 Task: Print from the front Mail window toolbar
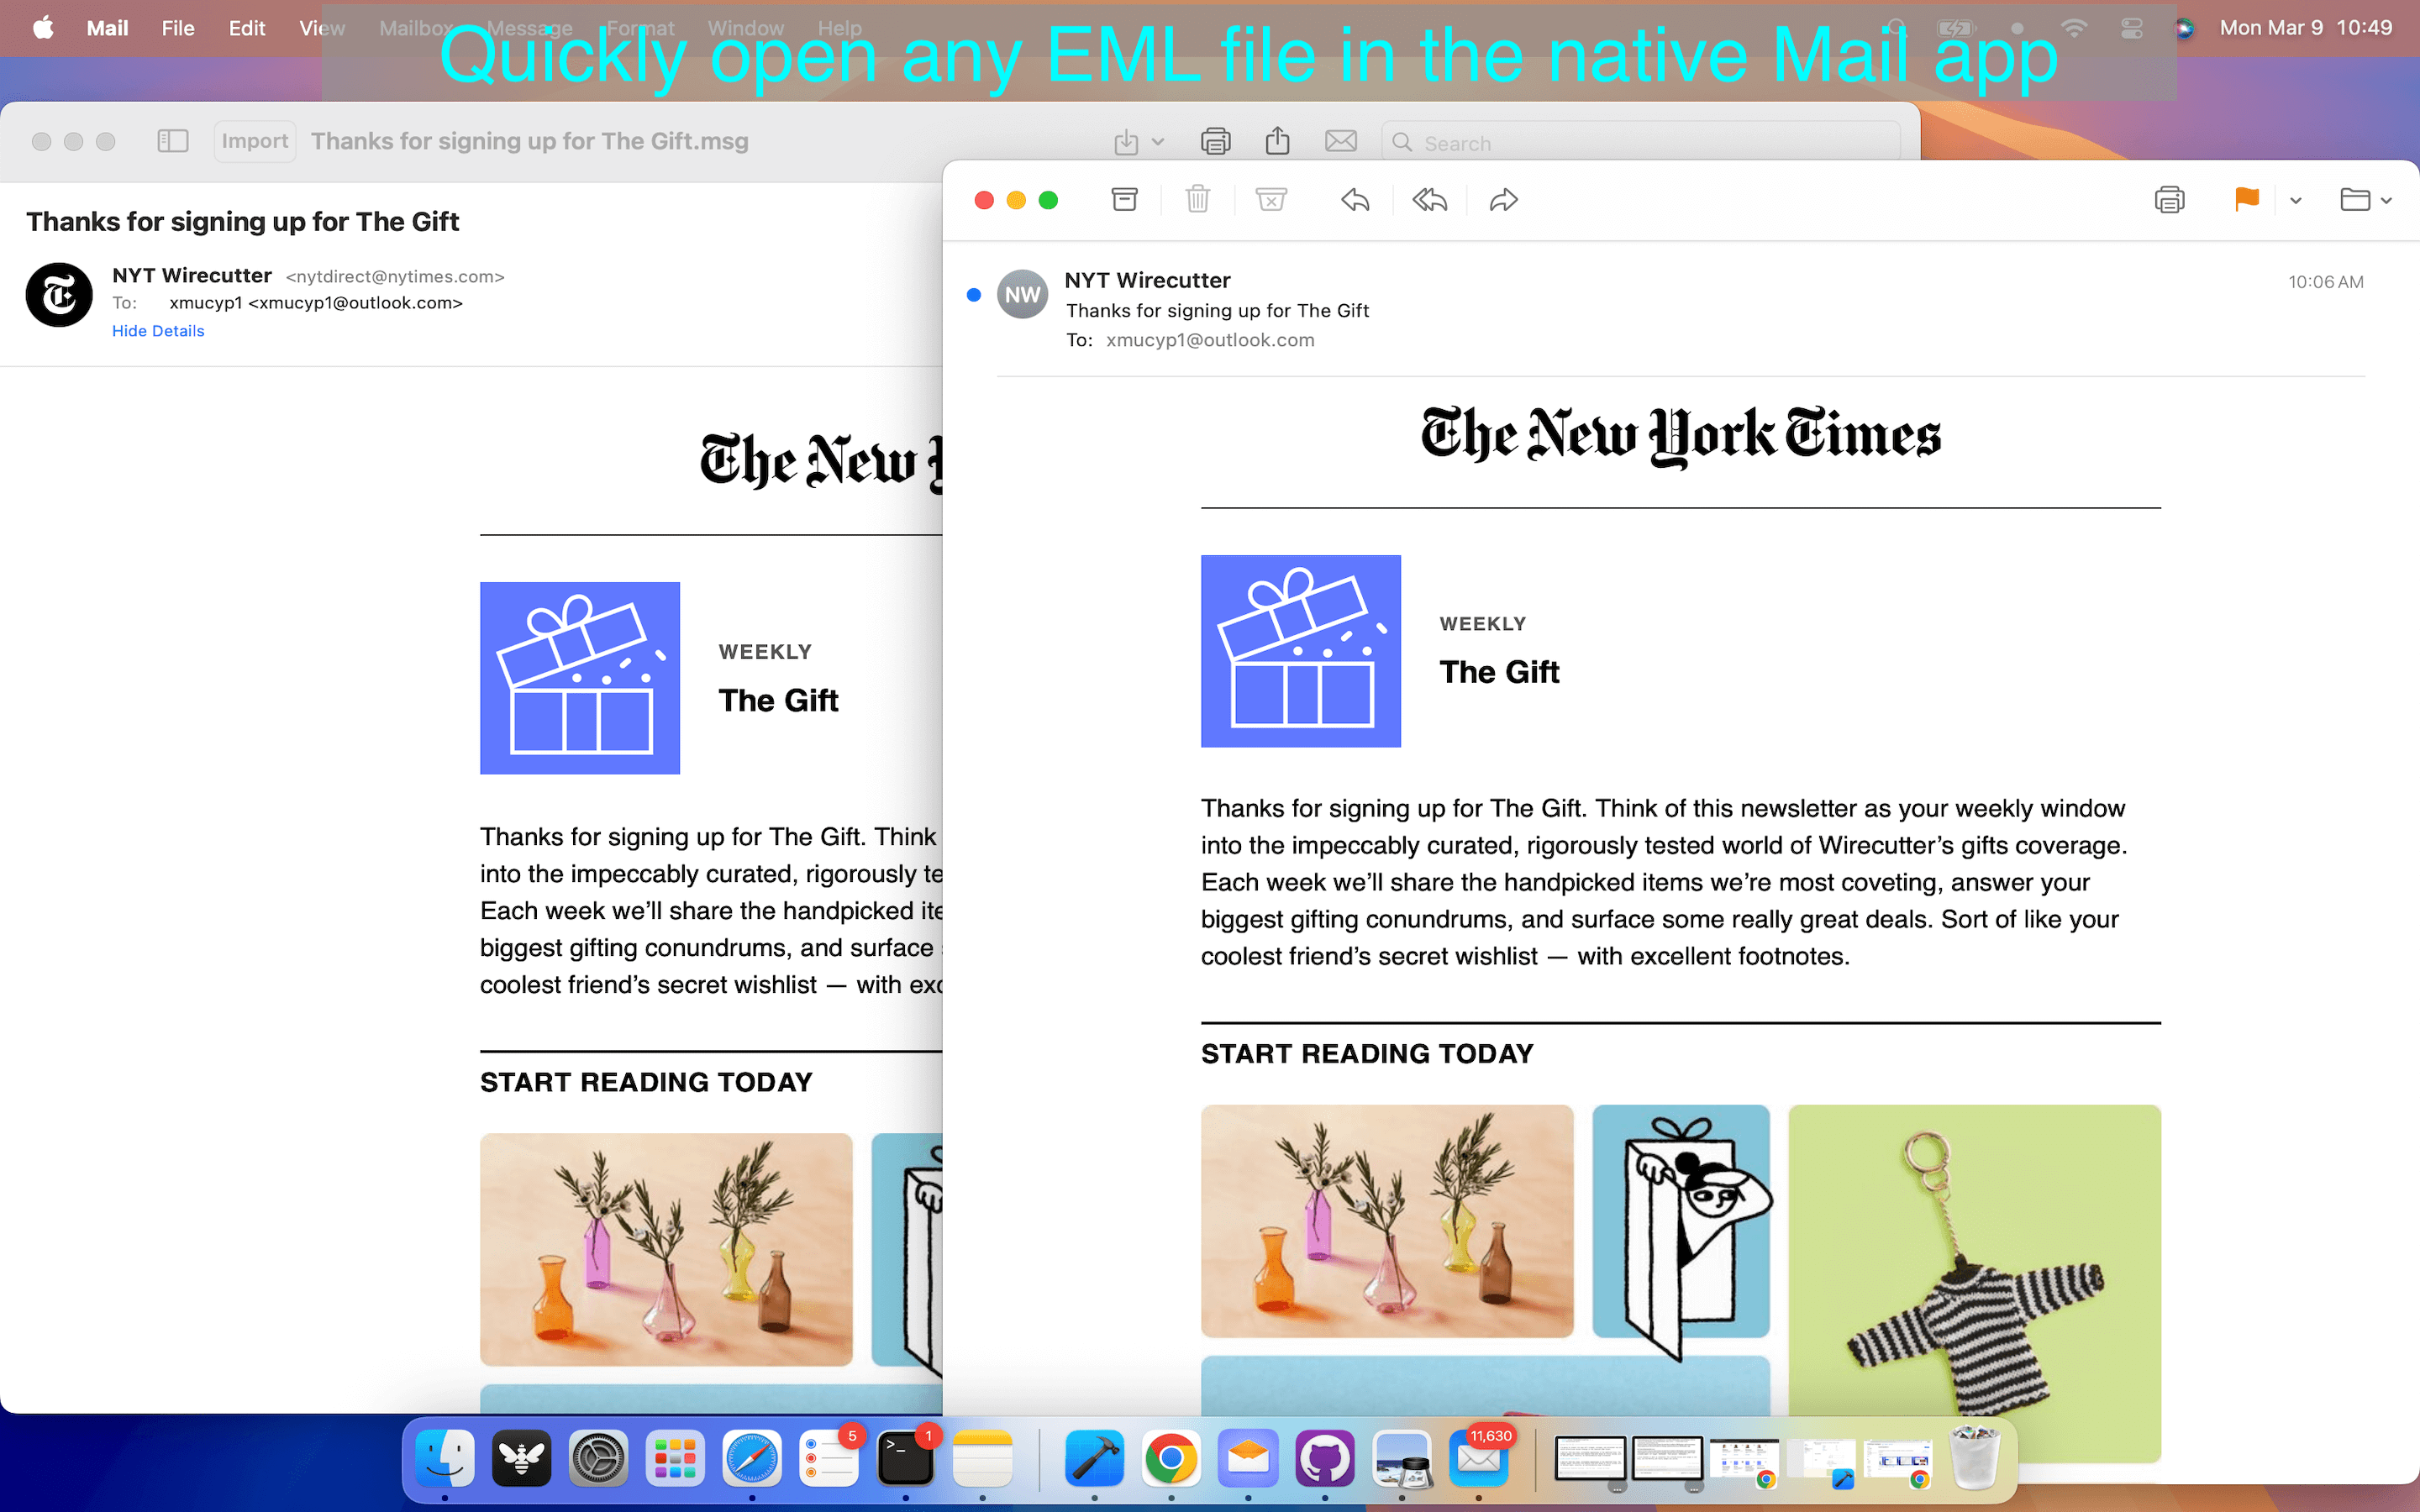pos(2169,200)
